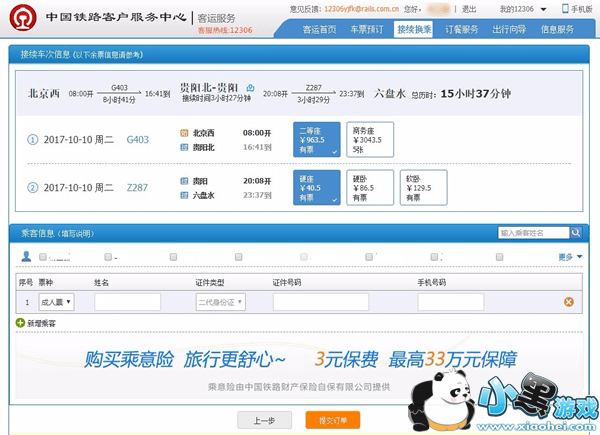600x435 pixels.
Task: Click the passenger person icon
Action: tap(26, 257)
